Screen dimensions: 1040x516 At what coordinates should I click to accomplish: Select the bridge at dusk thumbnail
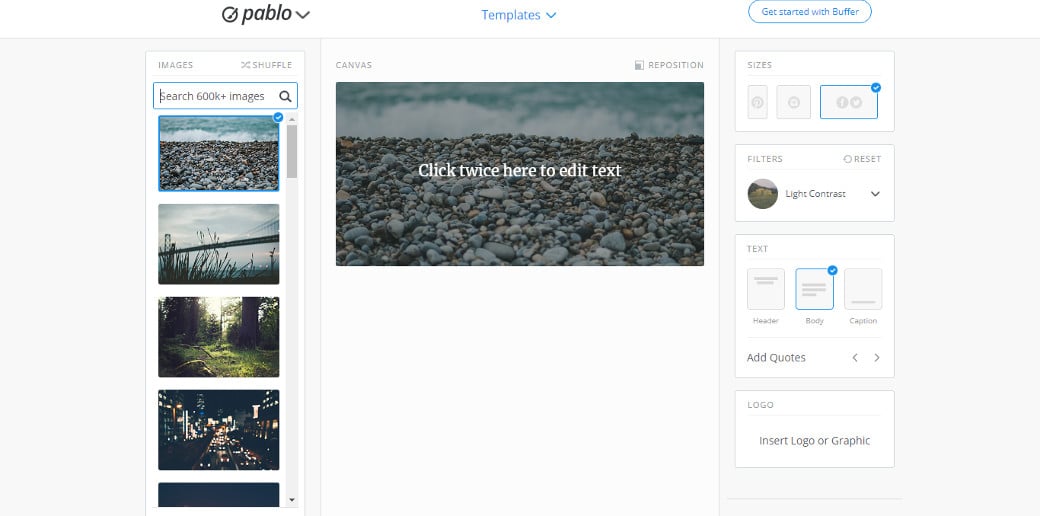[x=218, y=244]
